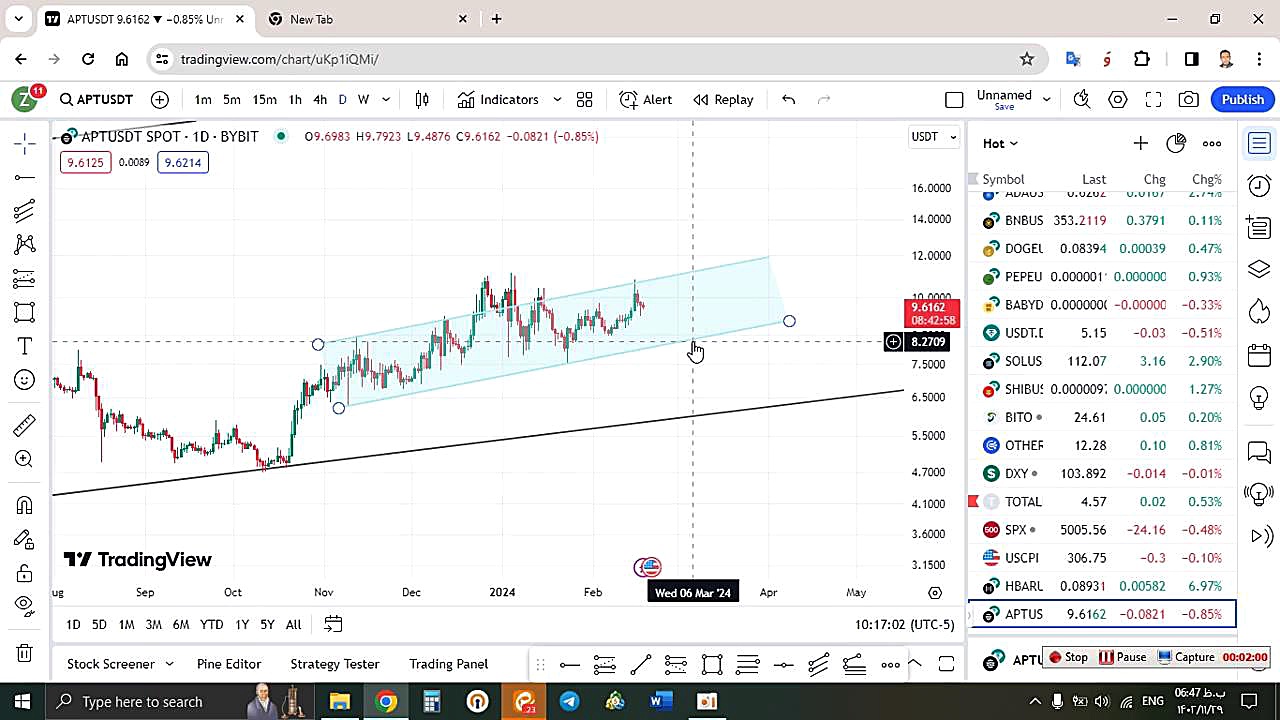Select BNBUS row in watchlist
Screen dimensions: 1280x720
coord(1102,220)
